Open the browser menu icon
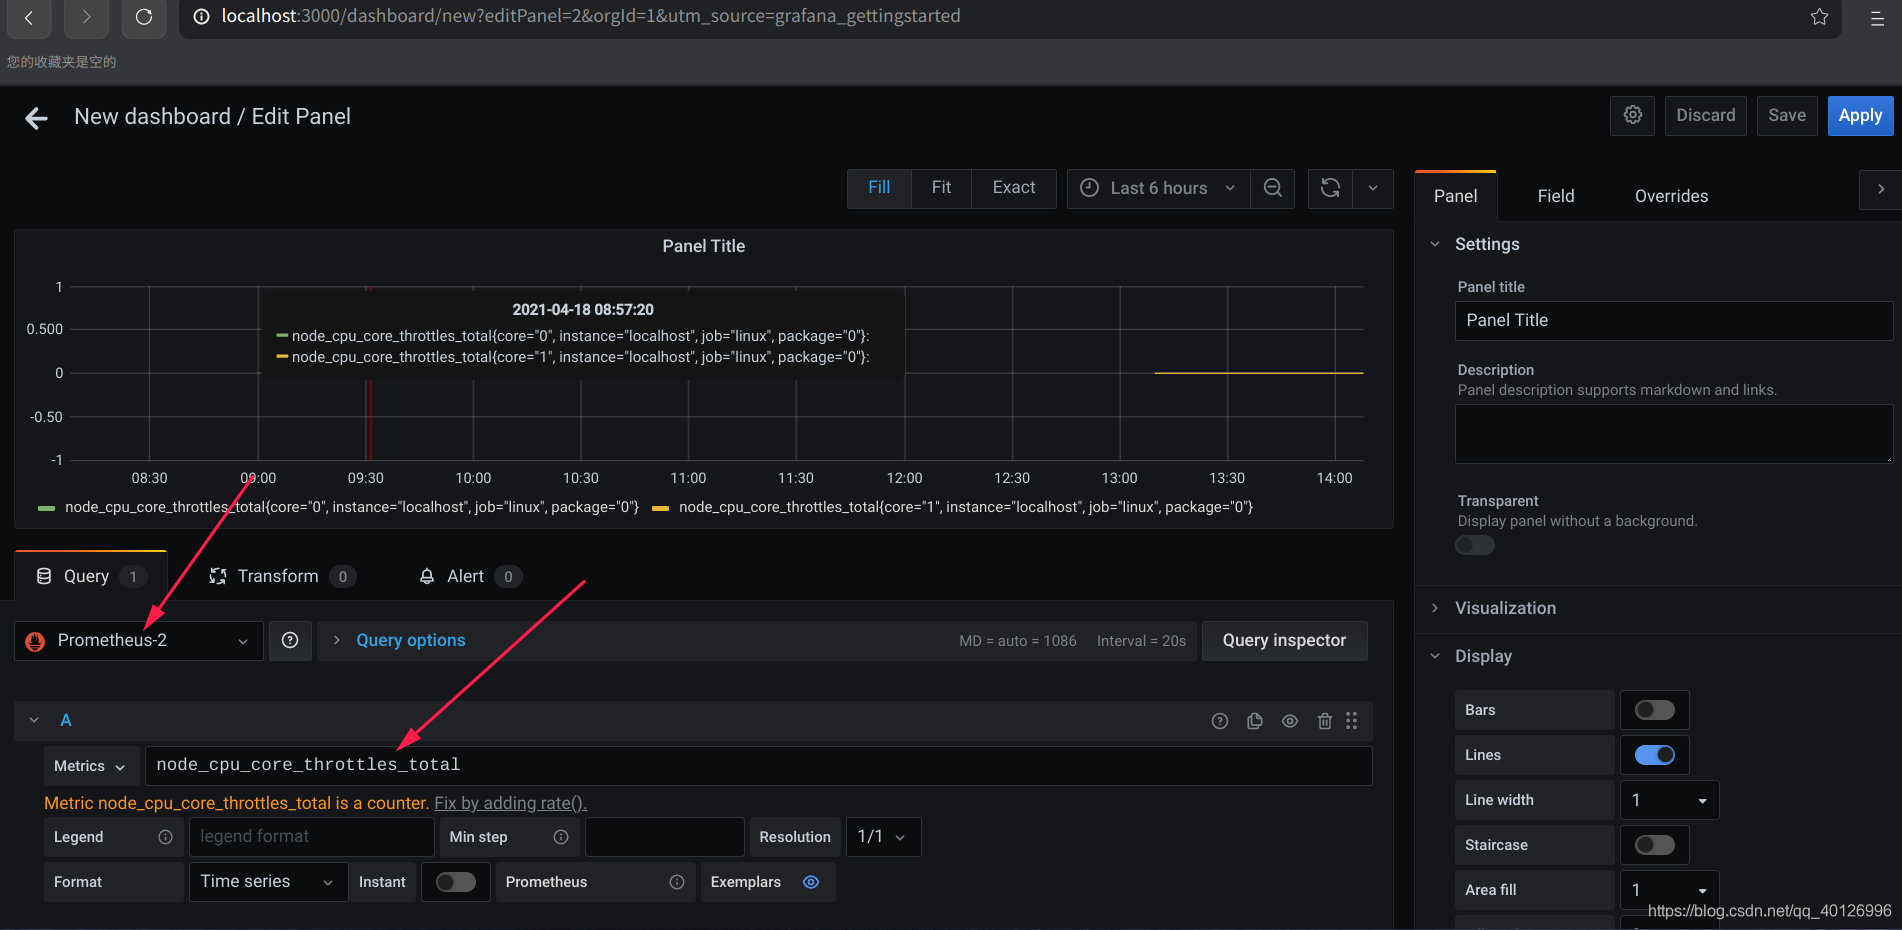Image resolution: width=1902 pixels, height=930 pixels. click(1877, 17)
